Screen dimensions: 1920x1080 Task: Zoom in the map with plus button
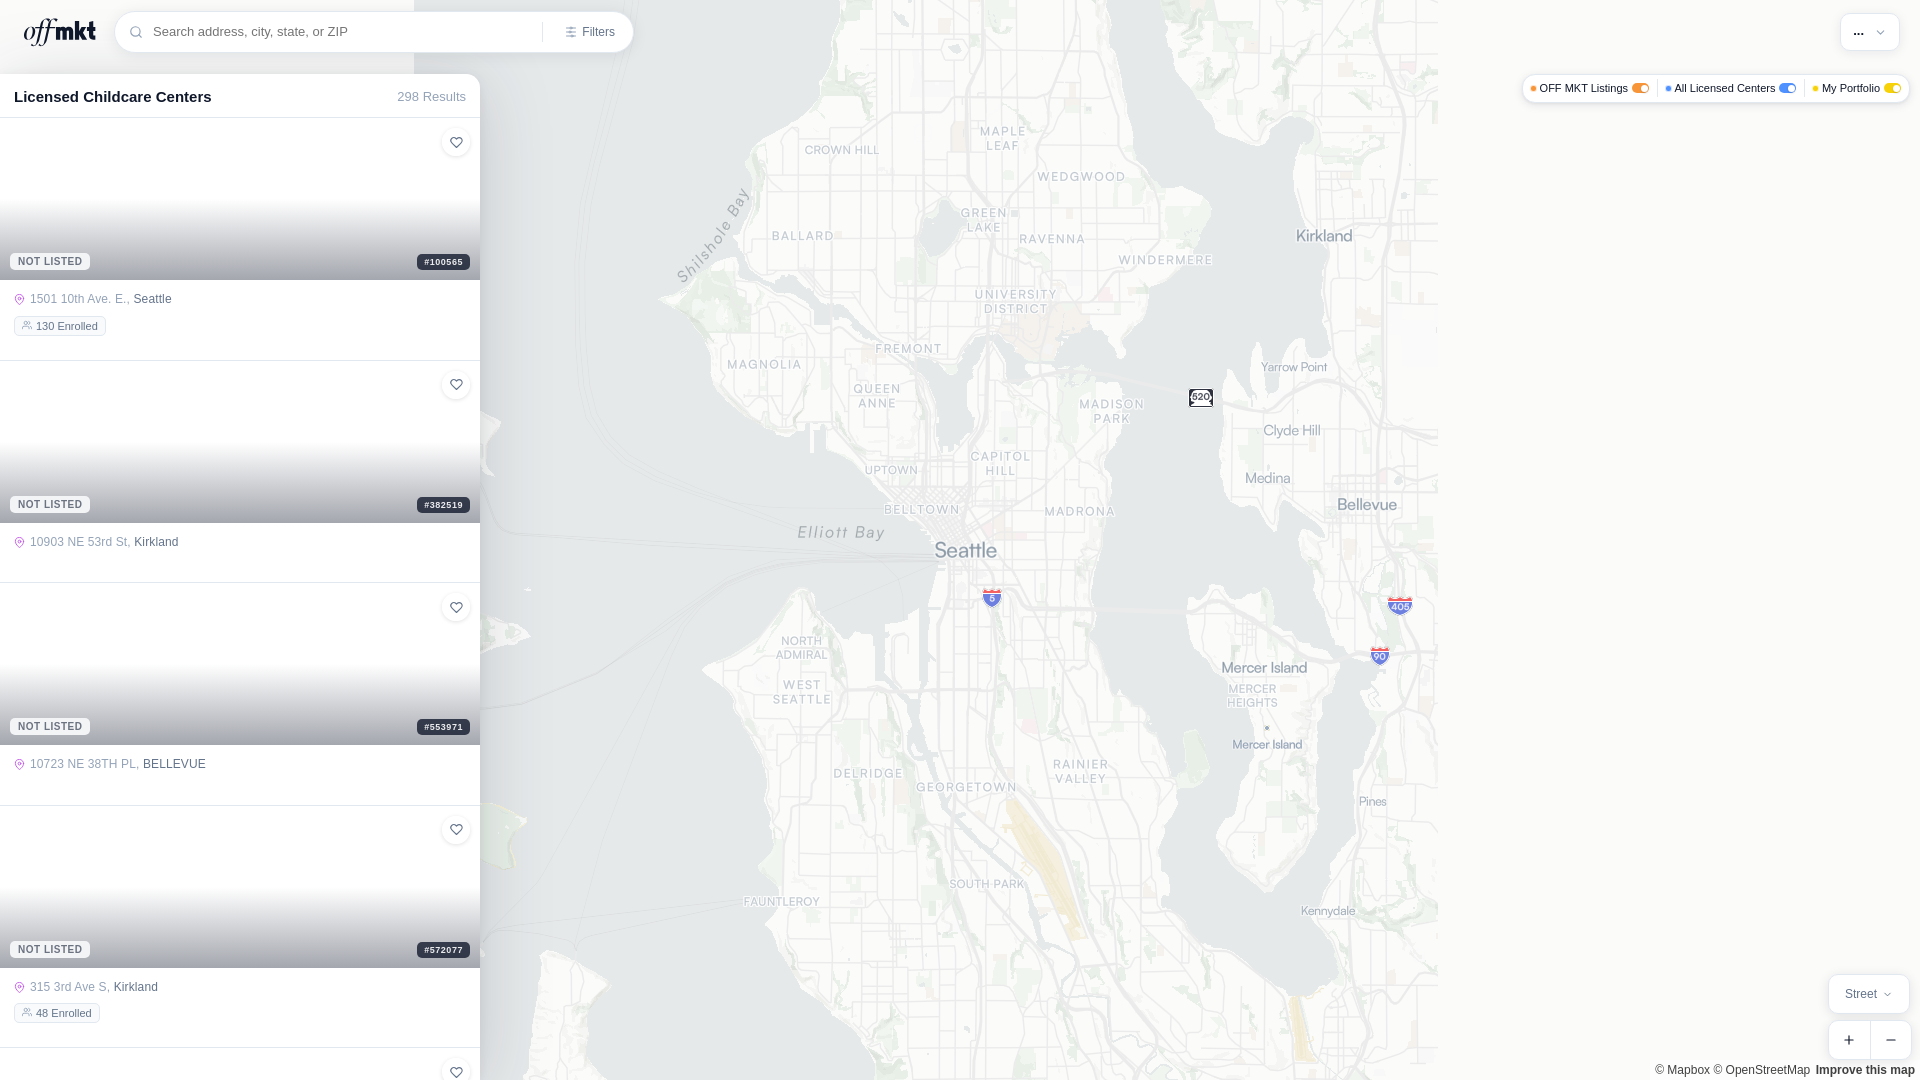coord(1849,1040)
